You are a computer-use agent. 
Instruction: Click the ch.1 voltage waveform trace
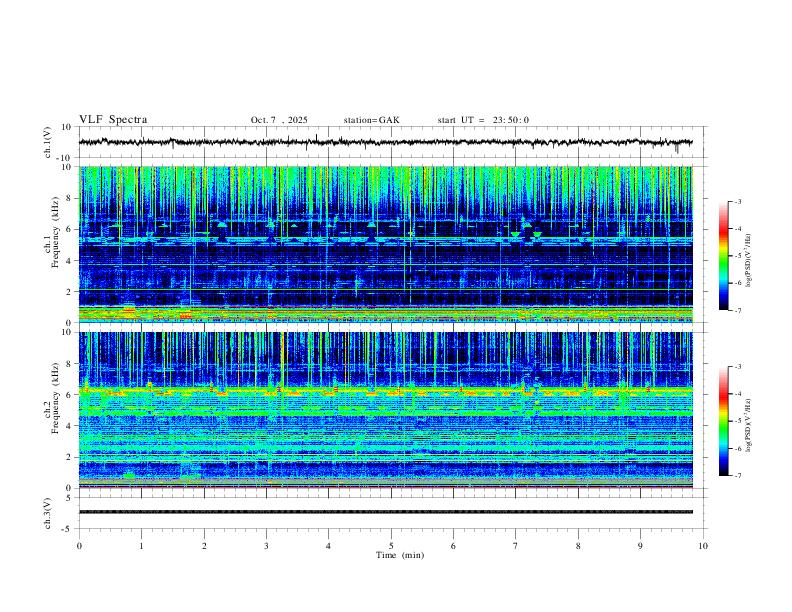pos(386,142)
